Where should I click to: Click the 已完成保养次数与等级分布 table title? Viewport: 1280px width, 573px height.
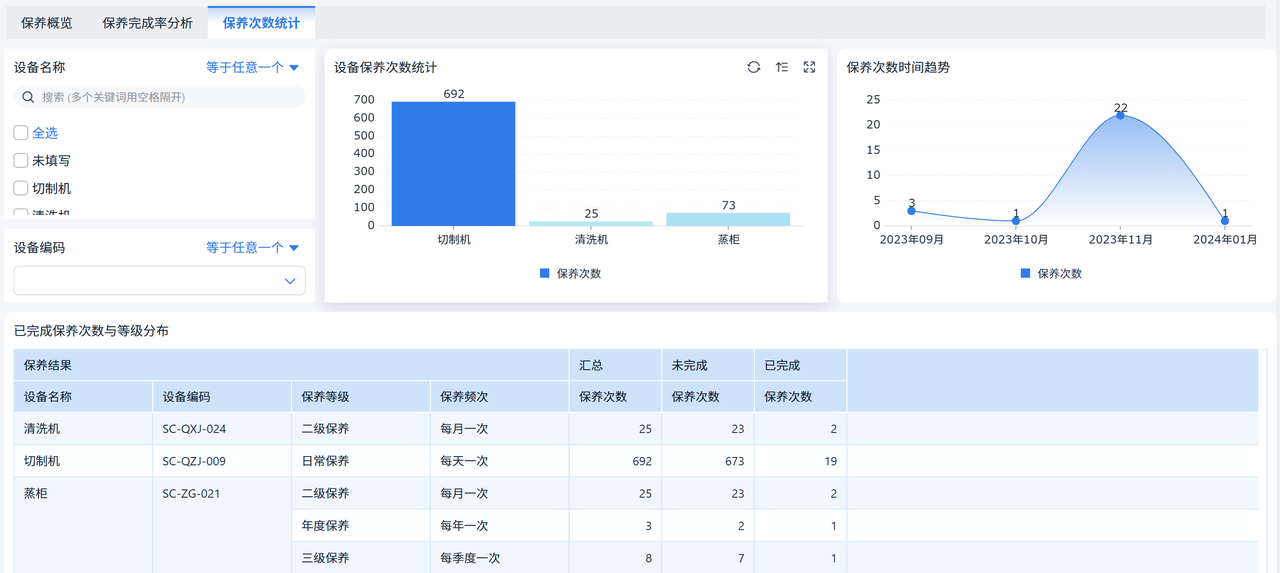(91, 330)
